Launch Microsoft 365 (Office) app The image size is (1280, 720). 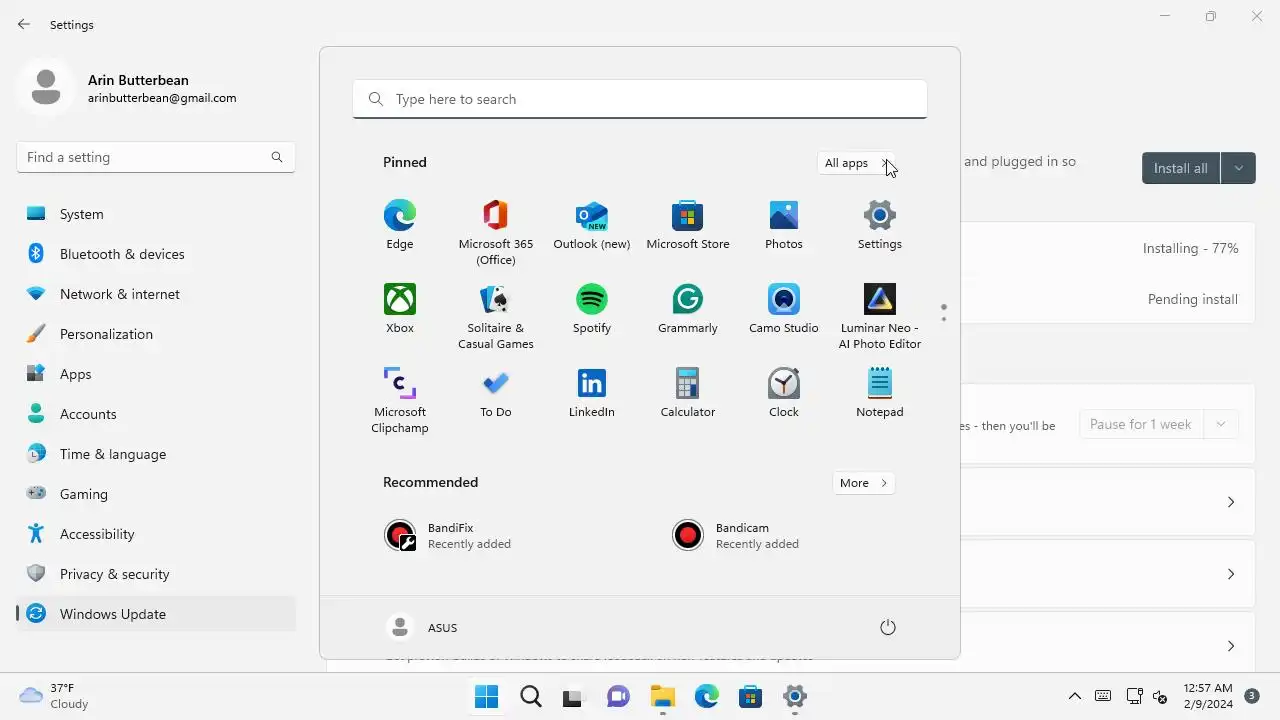pos(496,232)
